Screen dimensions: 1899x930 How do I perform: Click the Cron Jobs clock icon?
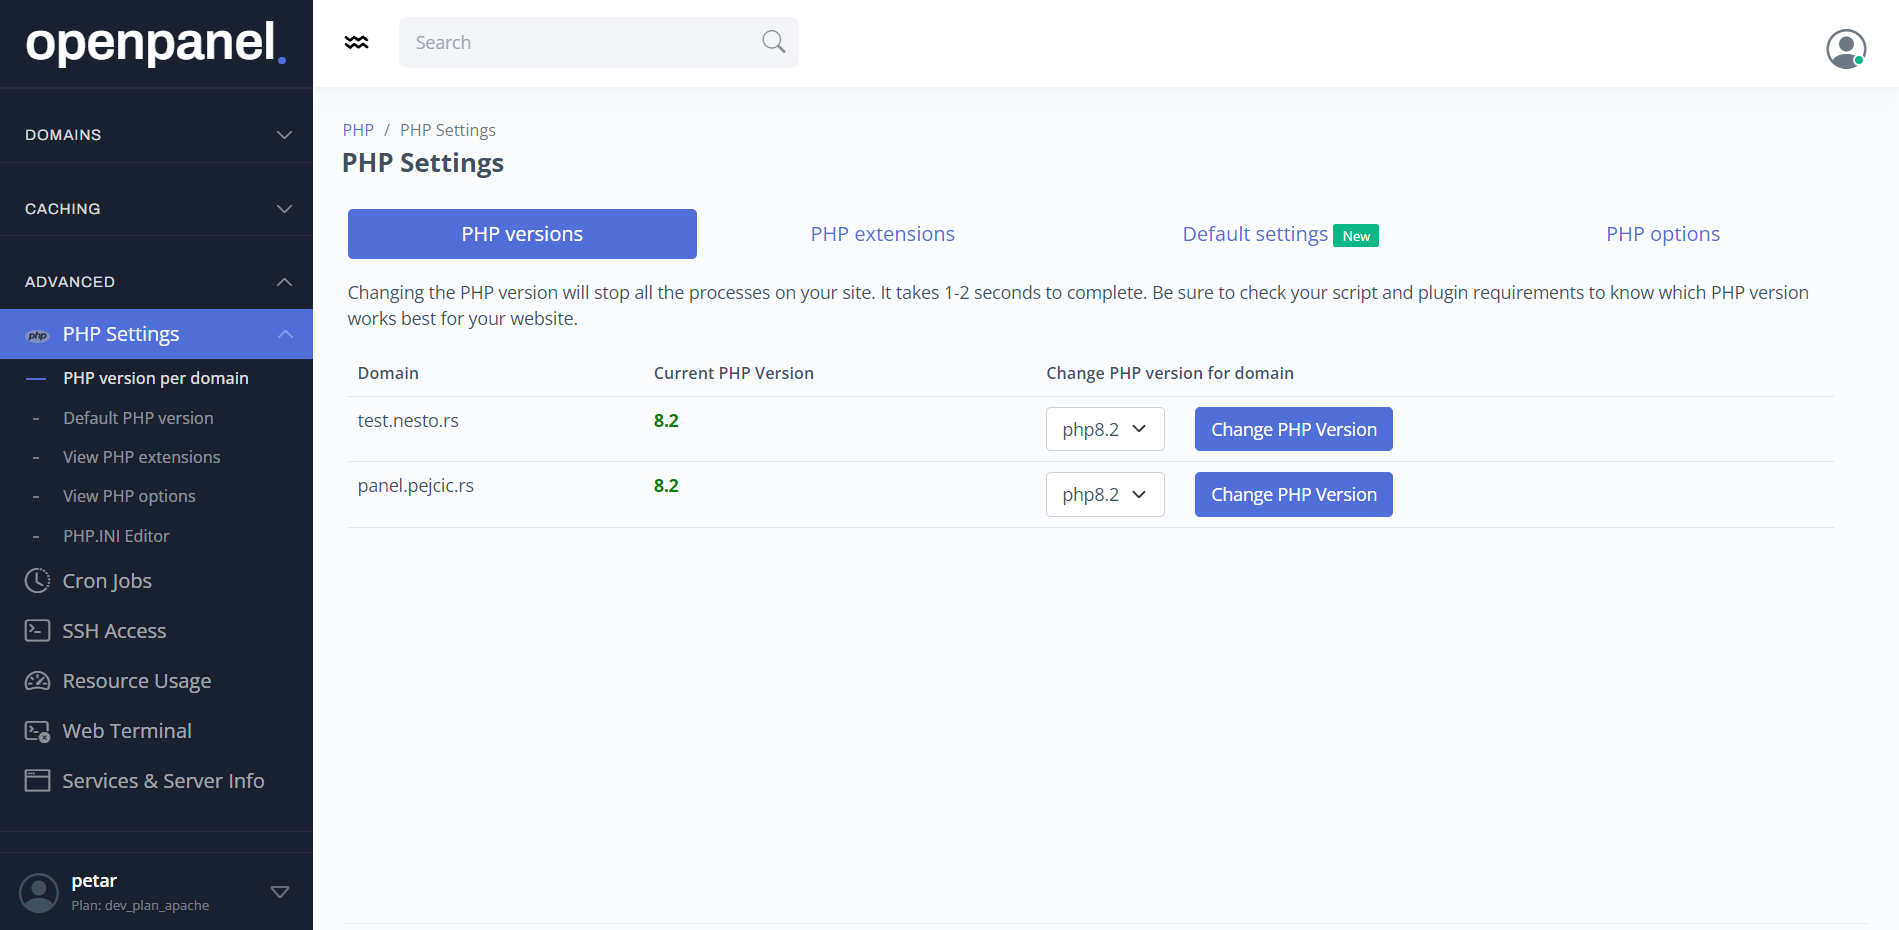(x=37, y=581)
